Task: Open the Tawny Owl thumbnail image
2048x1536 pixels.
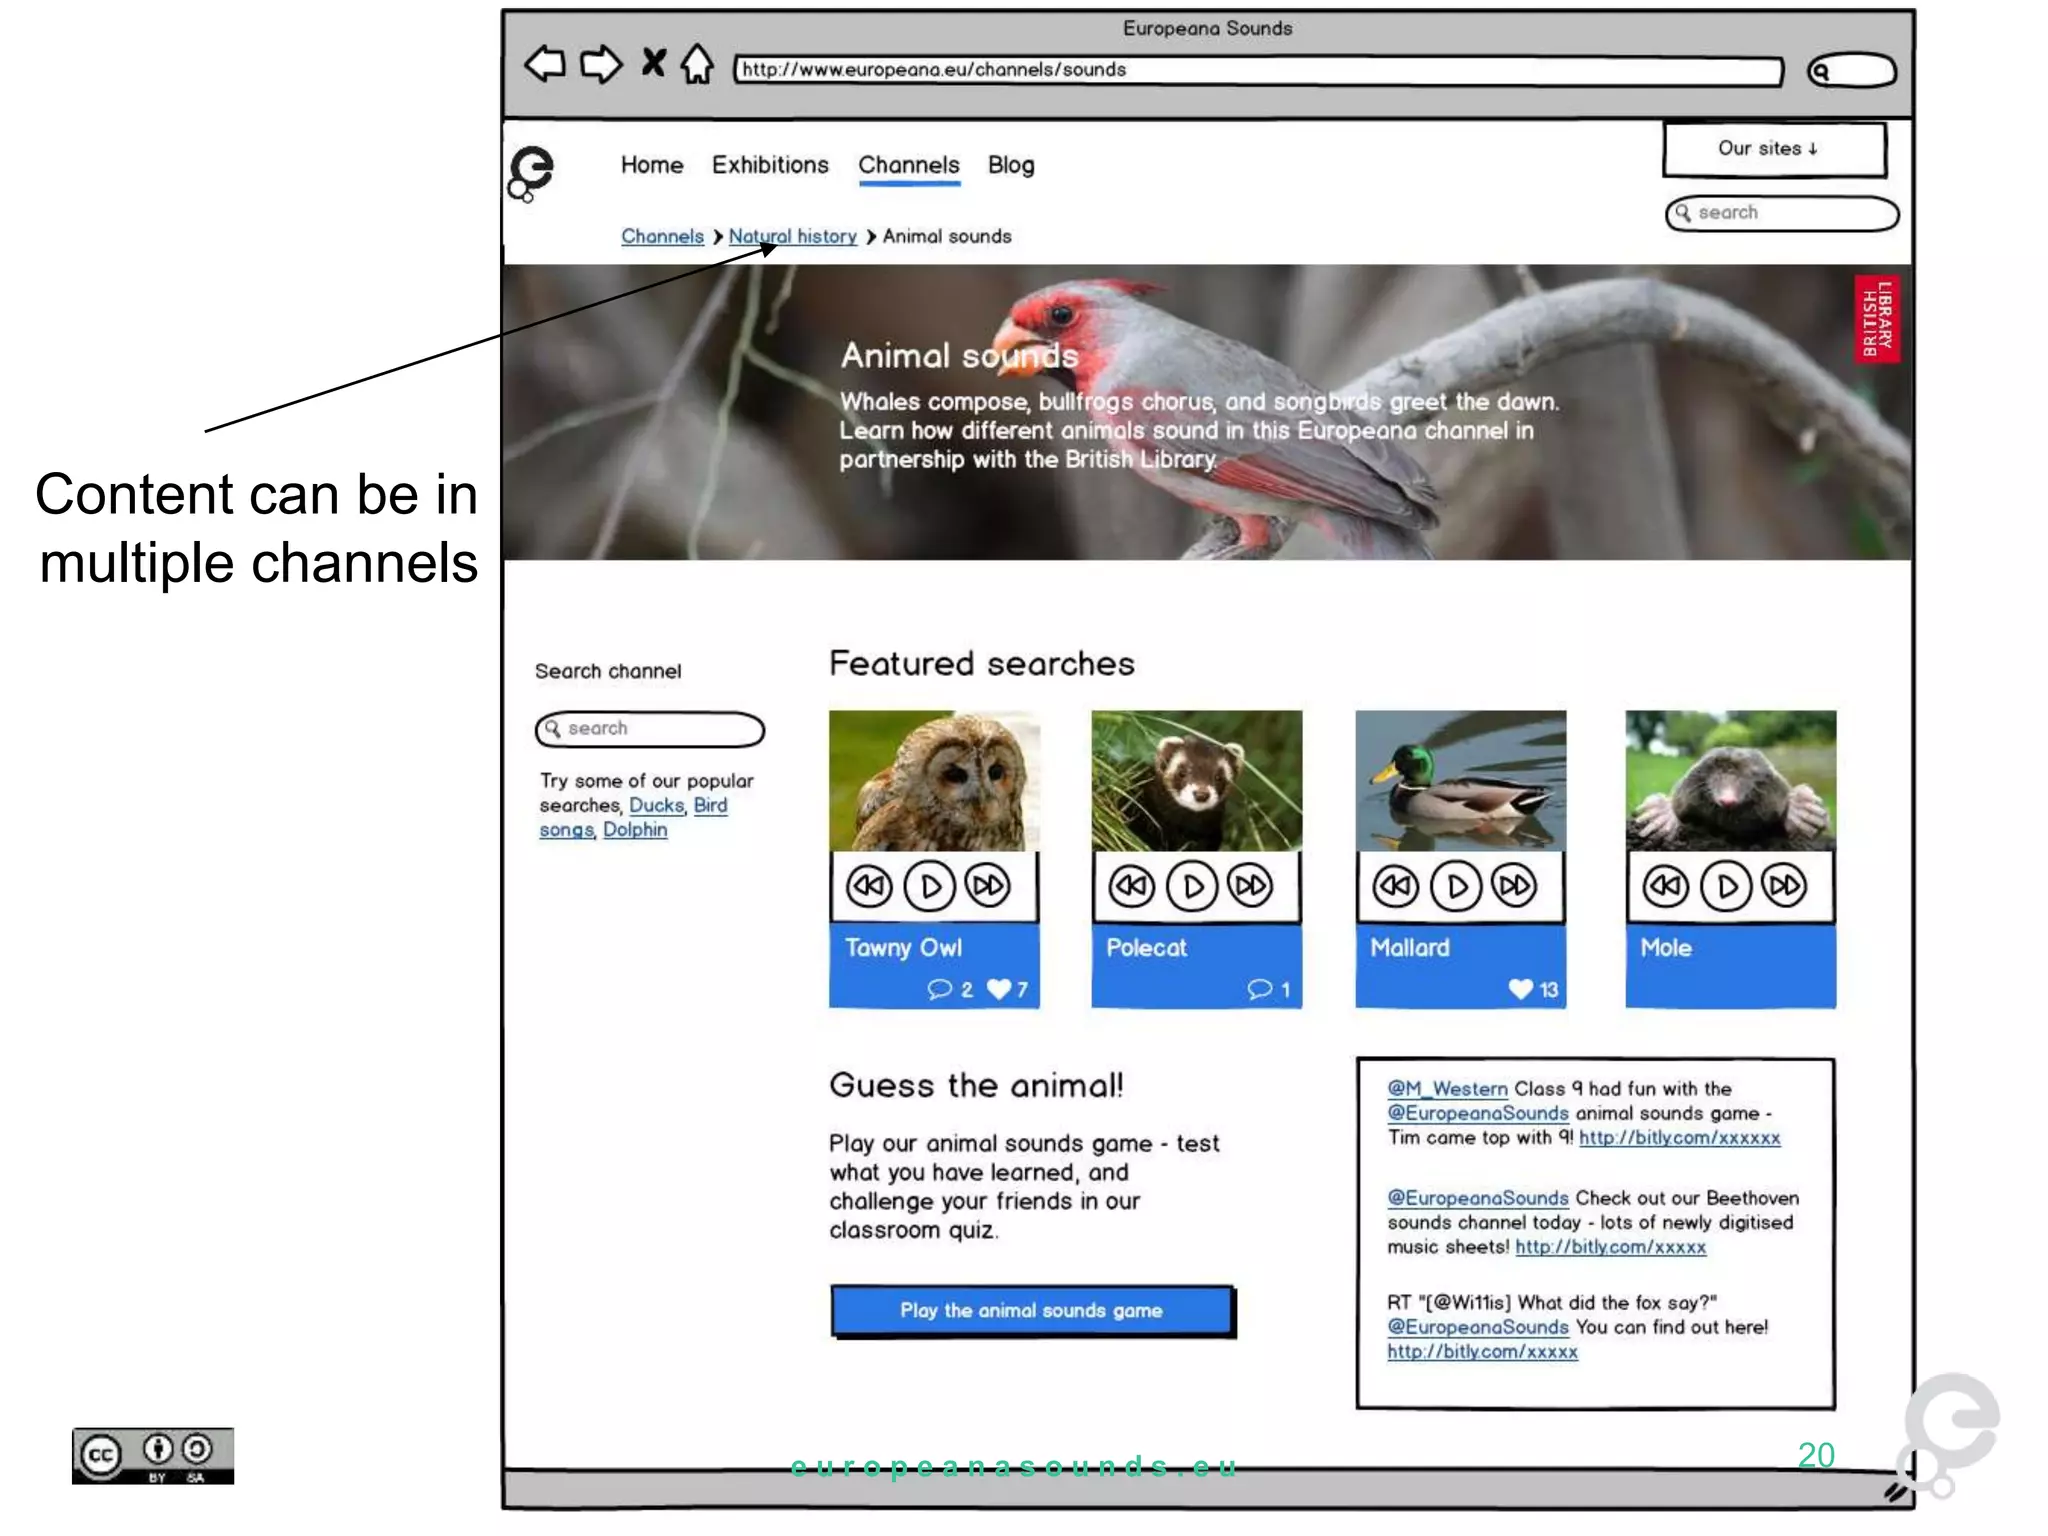Action: pos(934,780)
